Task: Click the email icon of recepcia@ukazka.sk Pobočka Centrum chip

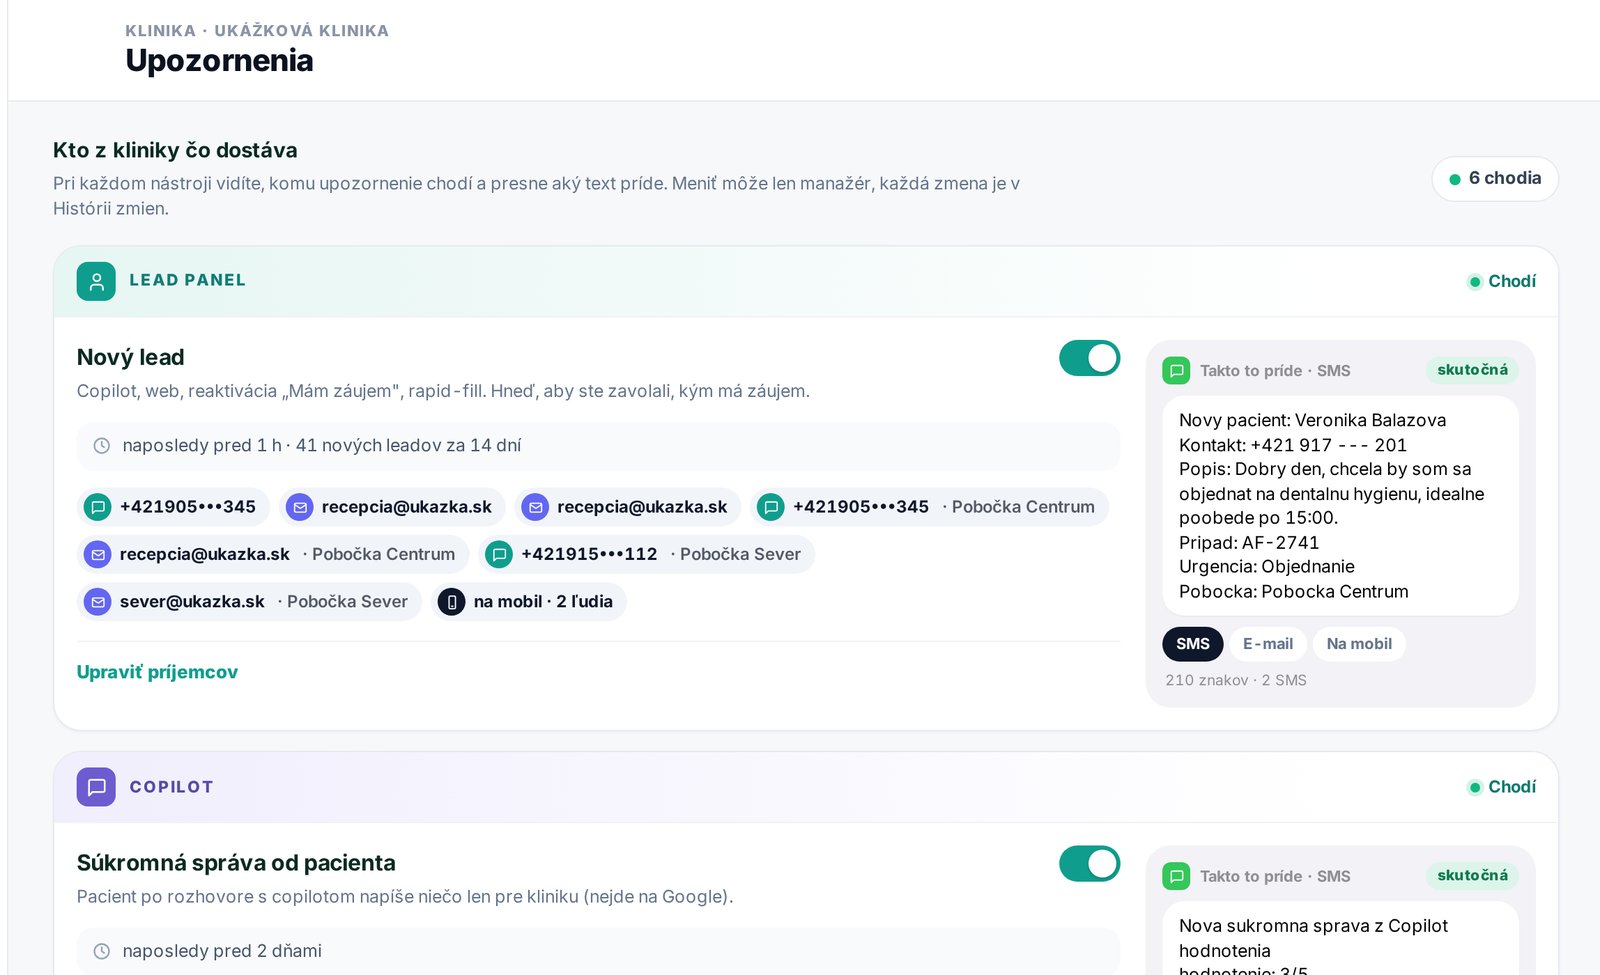Action: point(98,554)
